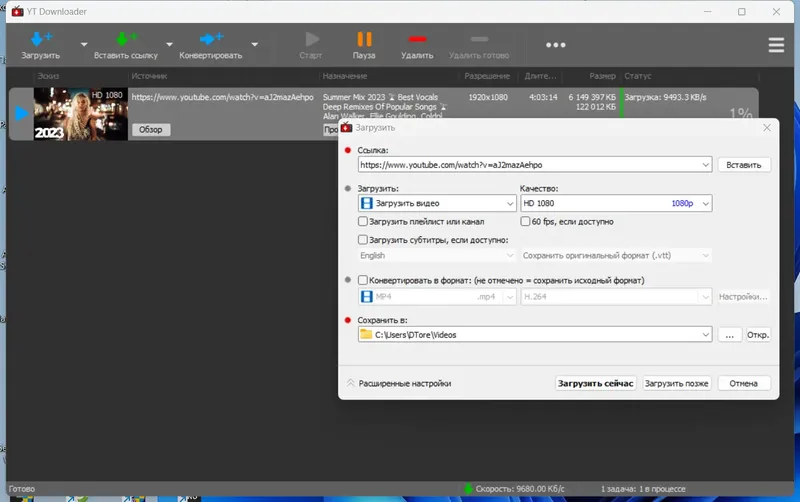The height and width of the screenshot is (502, 800).
Task: Click the ... browse folder button
Action: coord(730,335)
